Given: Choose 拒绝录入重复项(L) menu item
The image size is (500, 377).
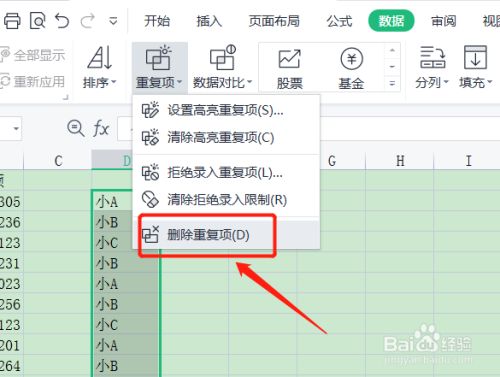Looking at the screenshot, I should click(x=226, y=172).
